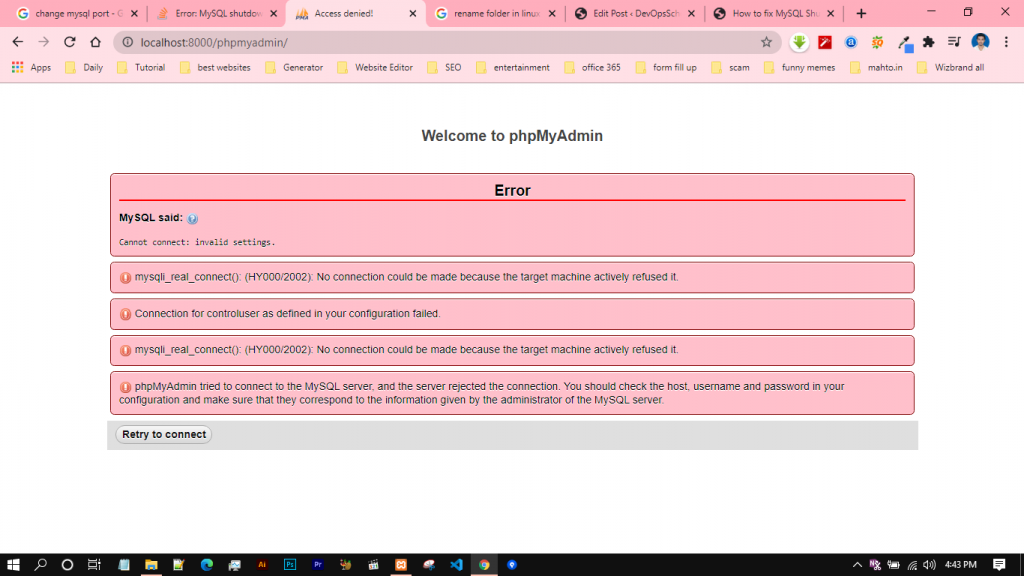Open Chrome's three-dot menu

(1006, 42)
